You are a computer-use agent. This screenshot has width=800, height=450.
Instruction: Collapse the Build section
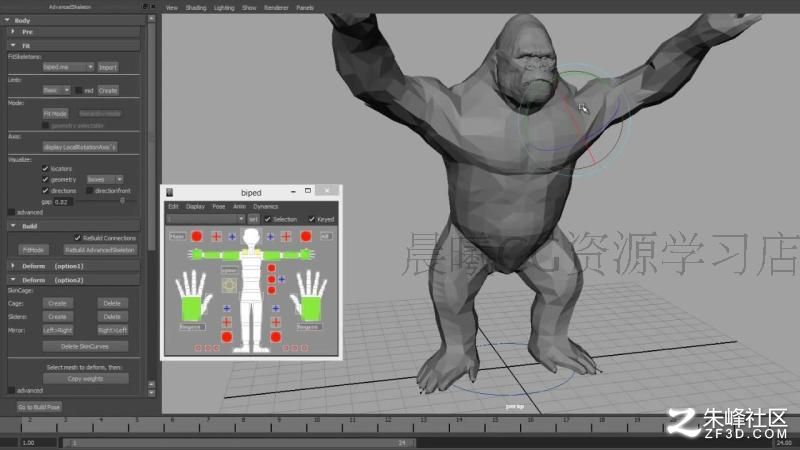point(13,226)
